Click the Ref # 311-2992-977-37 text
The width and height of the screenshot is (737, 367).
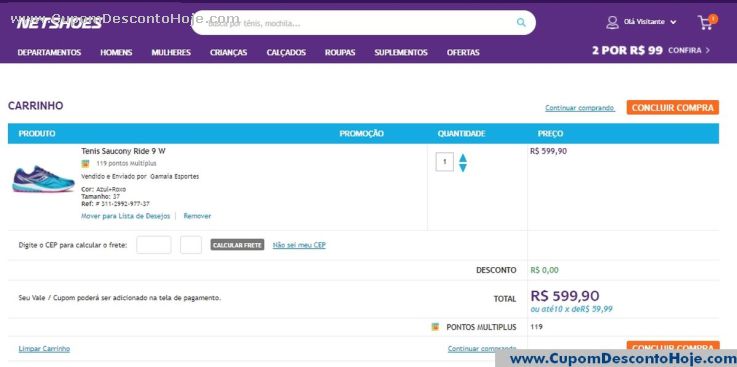[x=116, y=203]
